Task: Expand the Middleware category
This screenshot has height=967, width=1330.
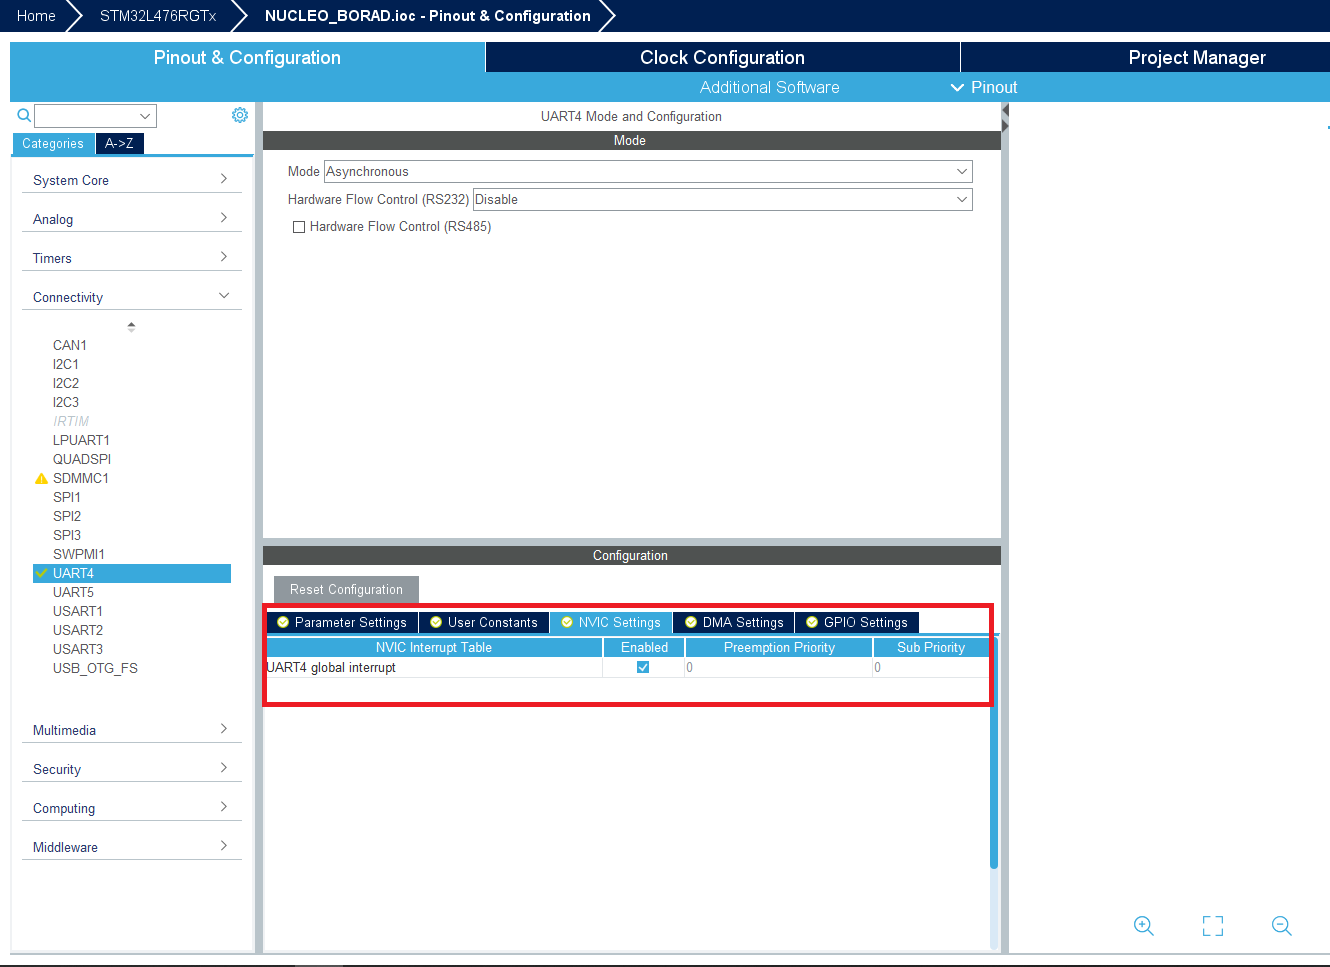Action: 131,847
